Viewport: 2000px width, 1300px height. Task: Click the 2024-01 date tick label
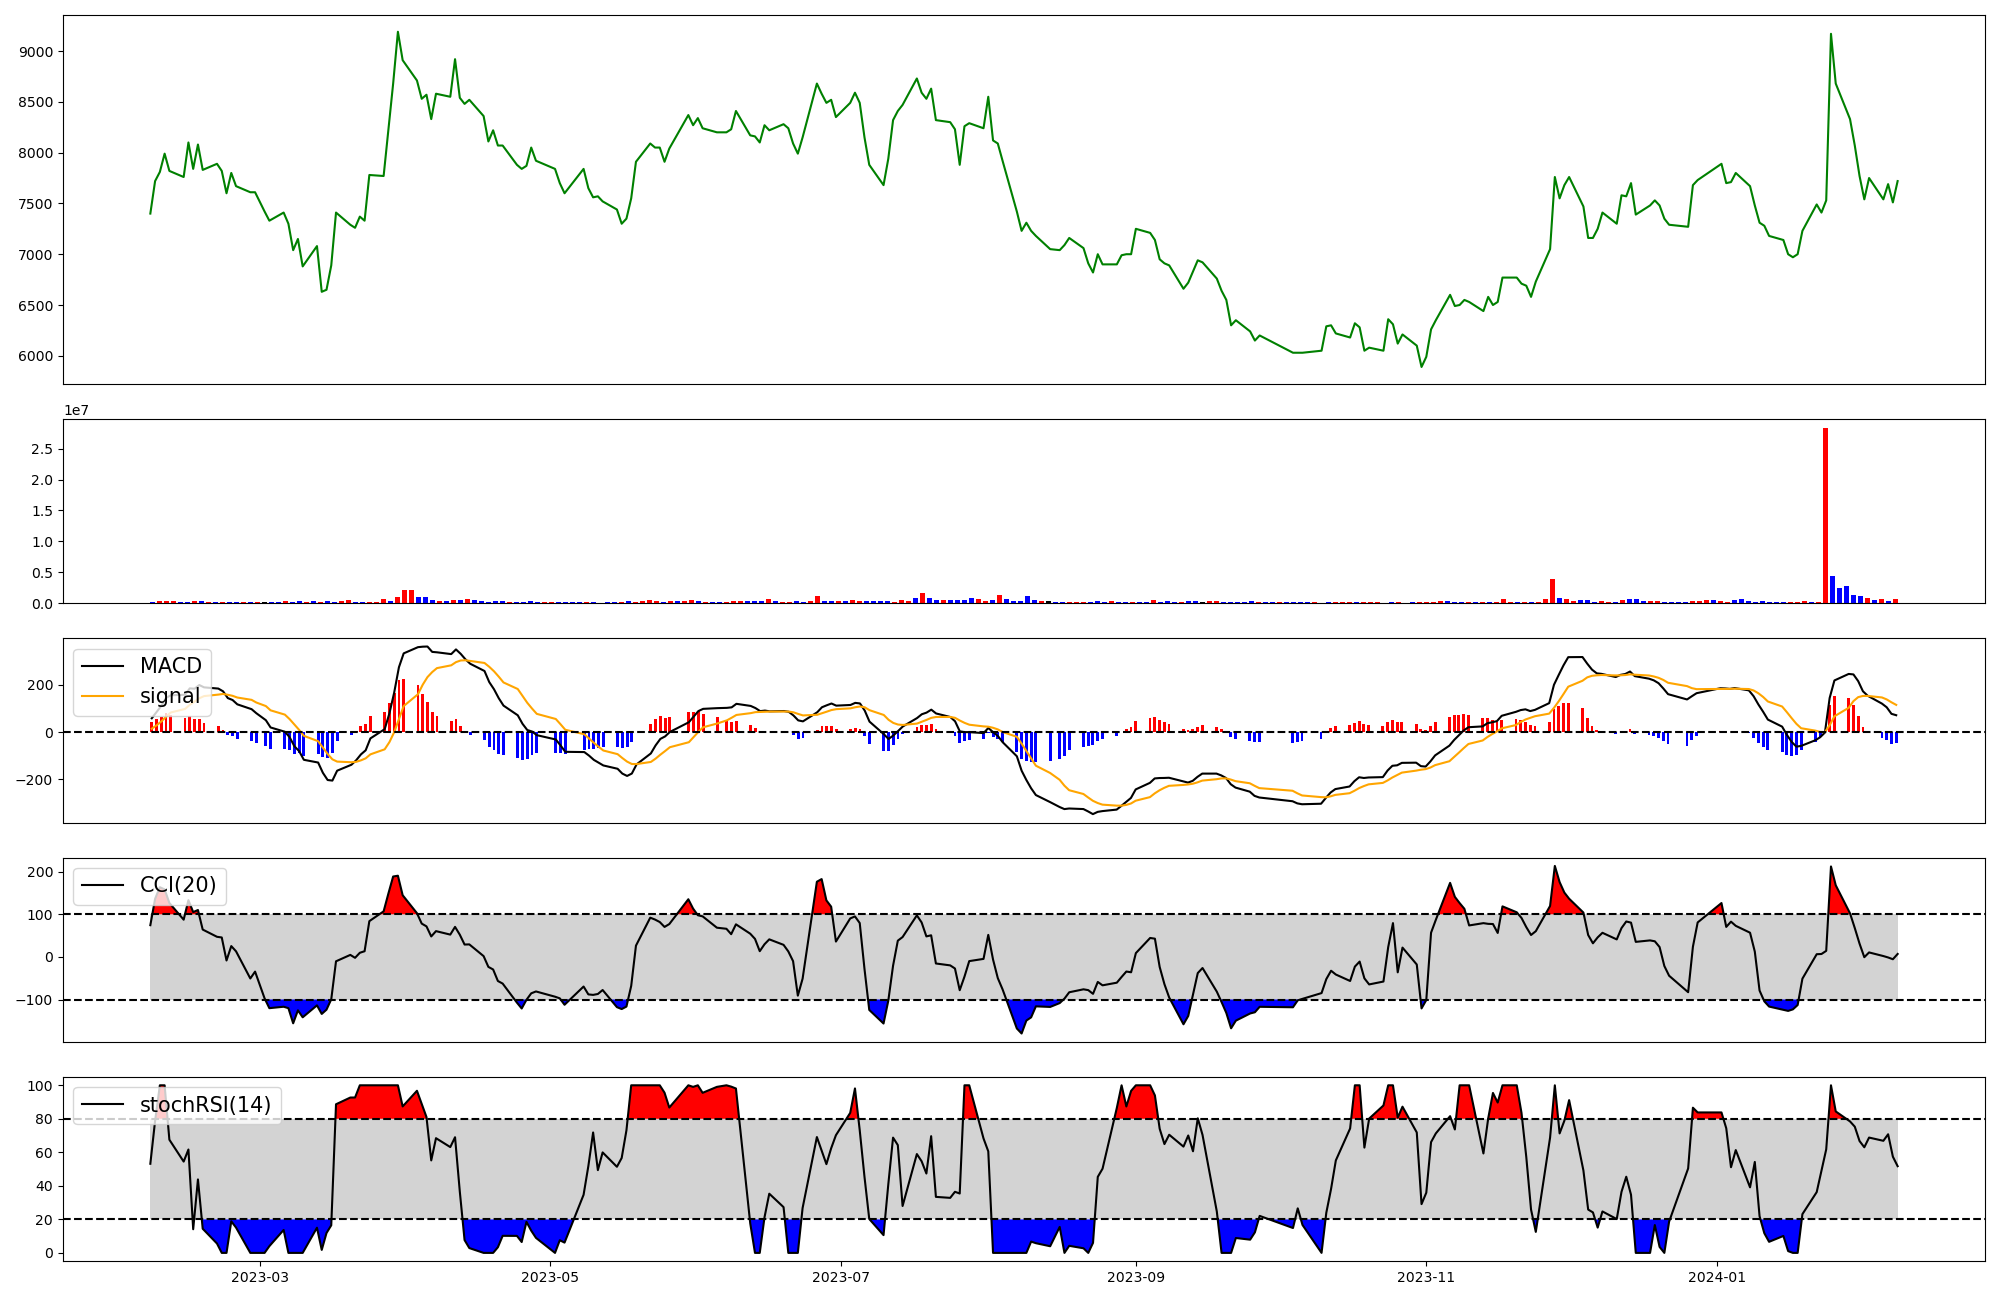1717,1277
